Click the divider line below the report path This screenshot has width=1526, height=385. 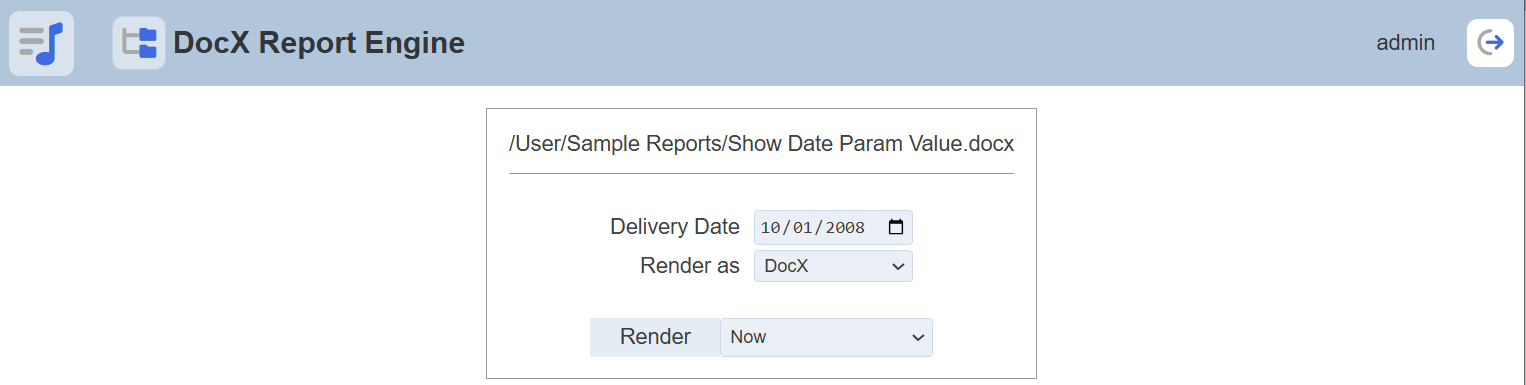pos(761,174)
